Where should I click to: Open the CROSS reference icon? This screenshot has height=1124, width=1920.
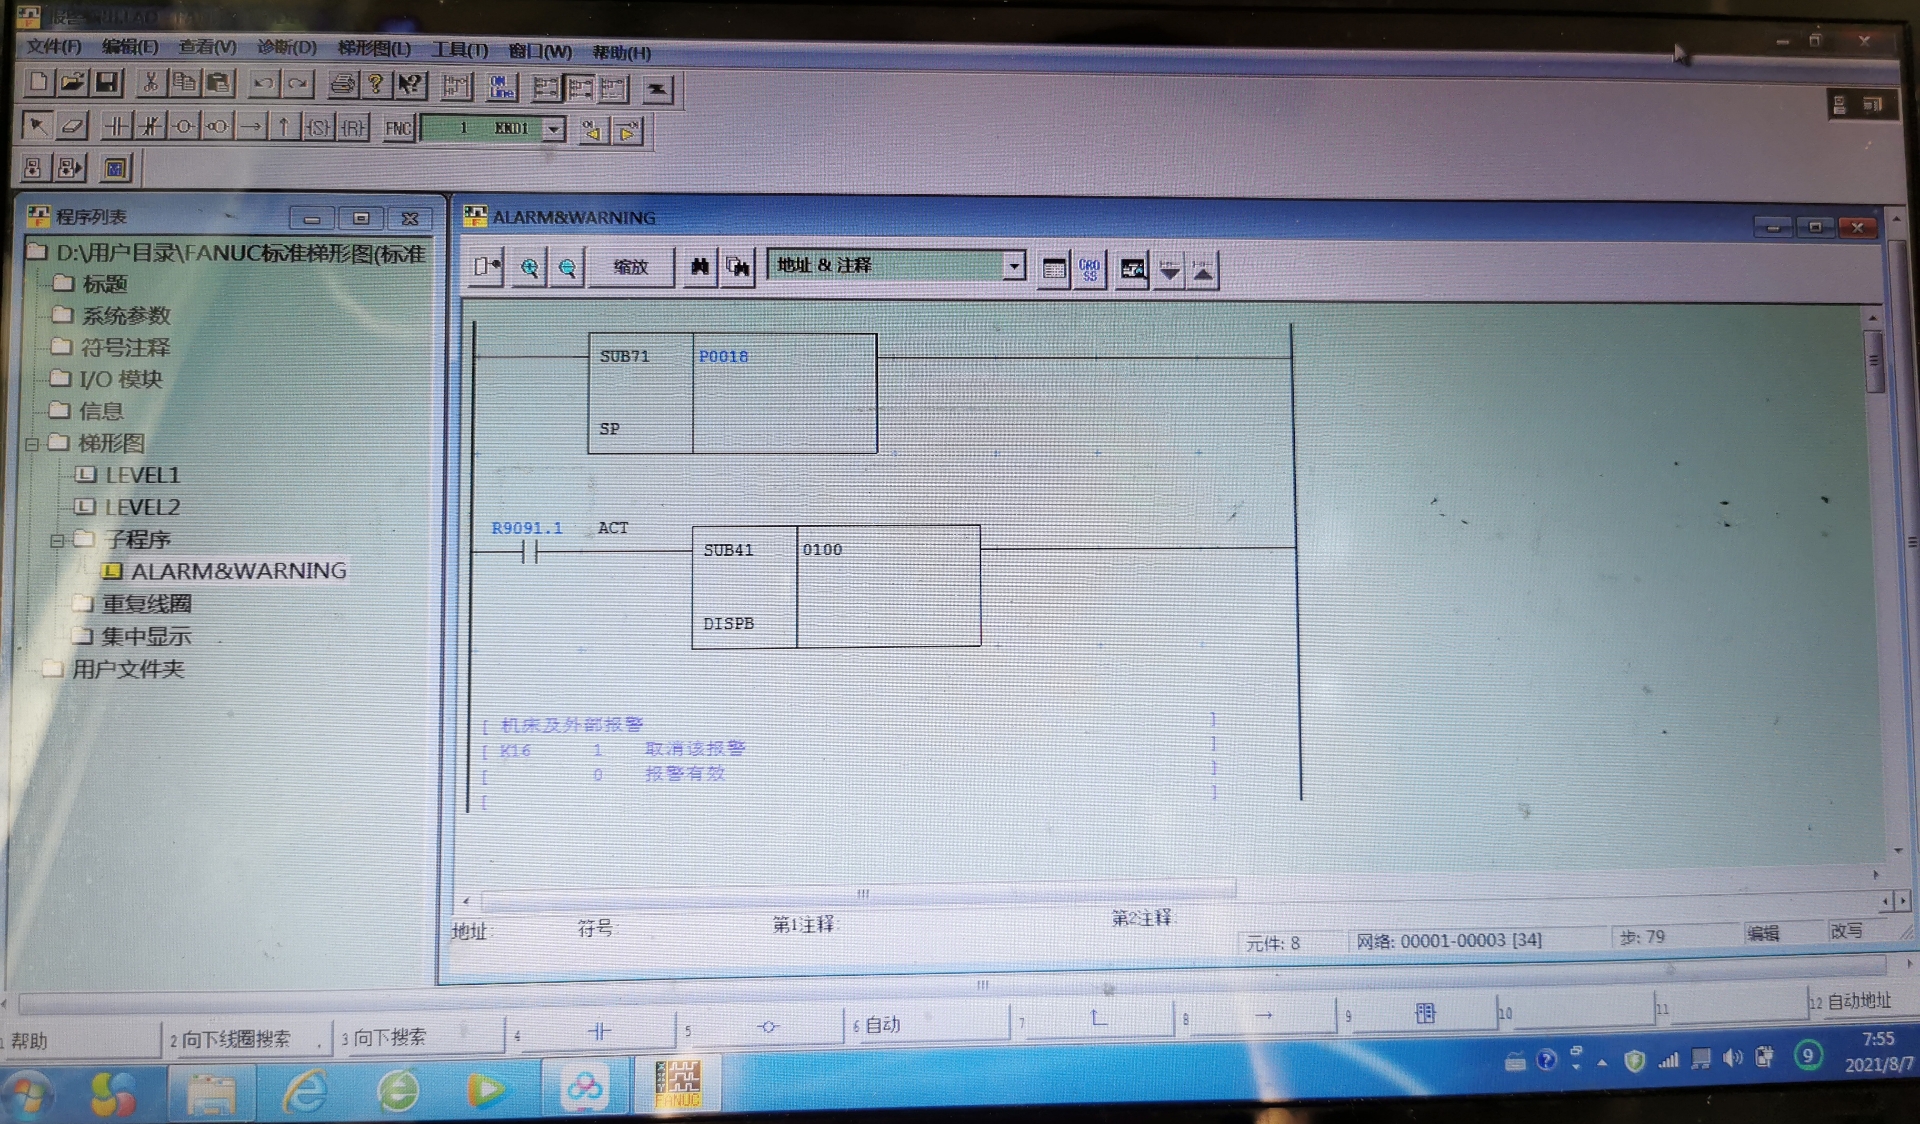tap(1089, 269)
